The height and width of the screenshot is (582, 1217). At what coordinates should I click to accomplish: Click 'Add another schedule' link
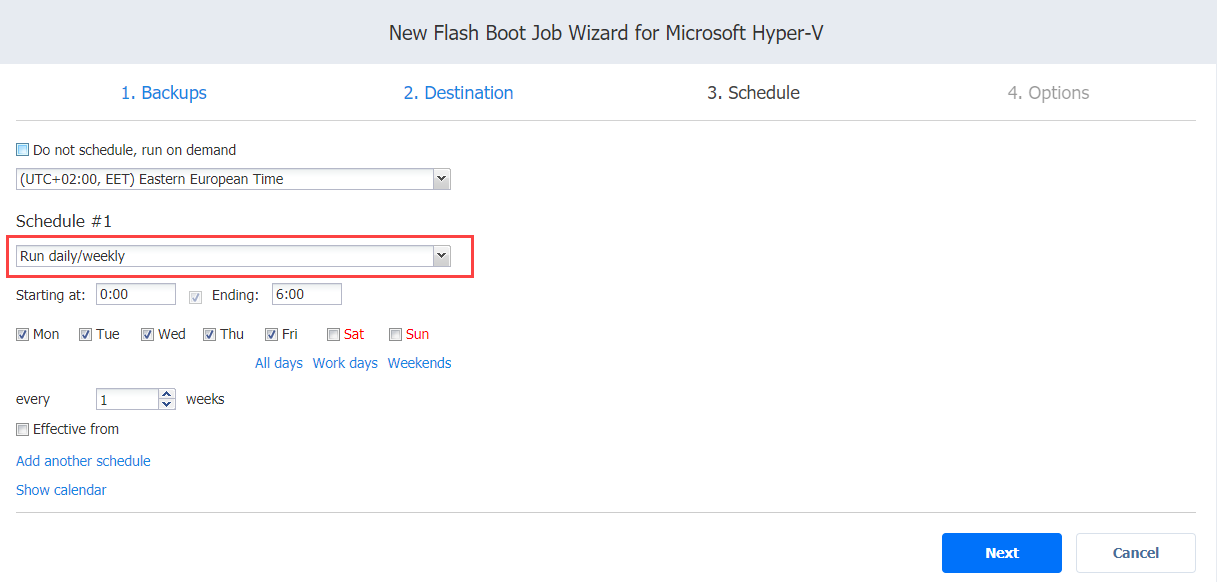click(83, 461)
